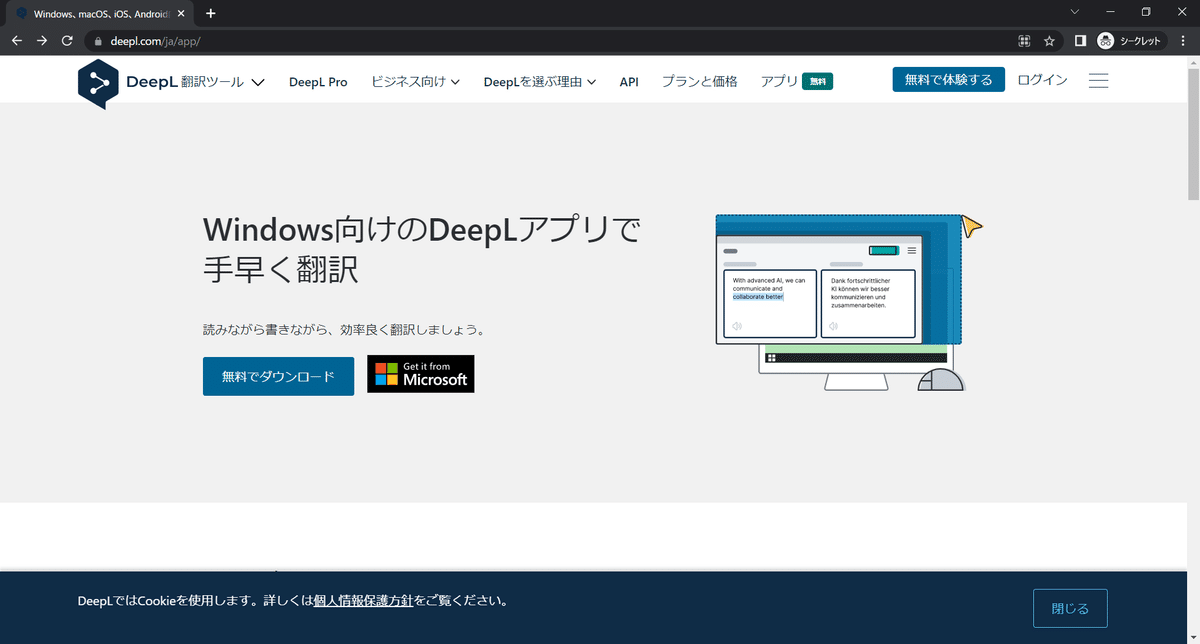Open the DeepL Pro page

click(318, 82)
